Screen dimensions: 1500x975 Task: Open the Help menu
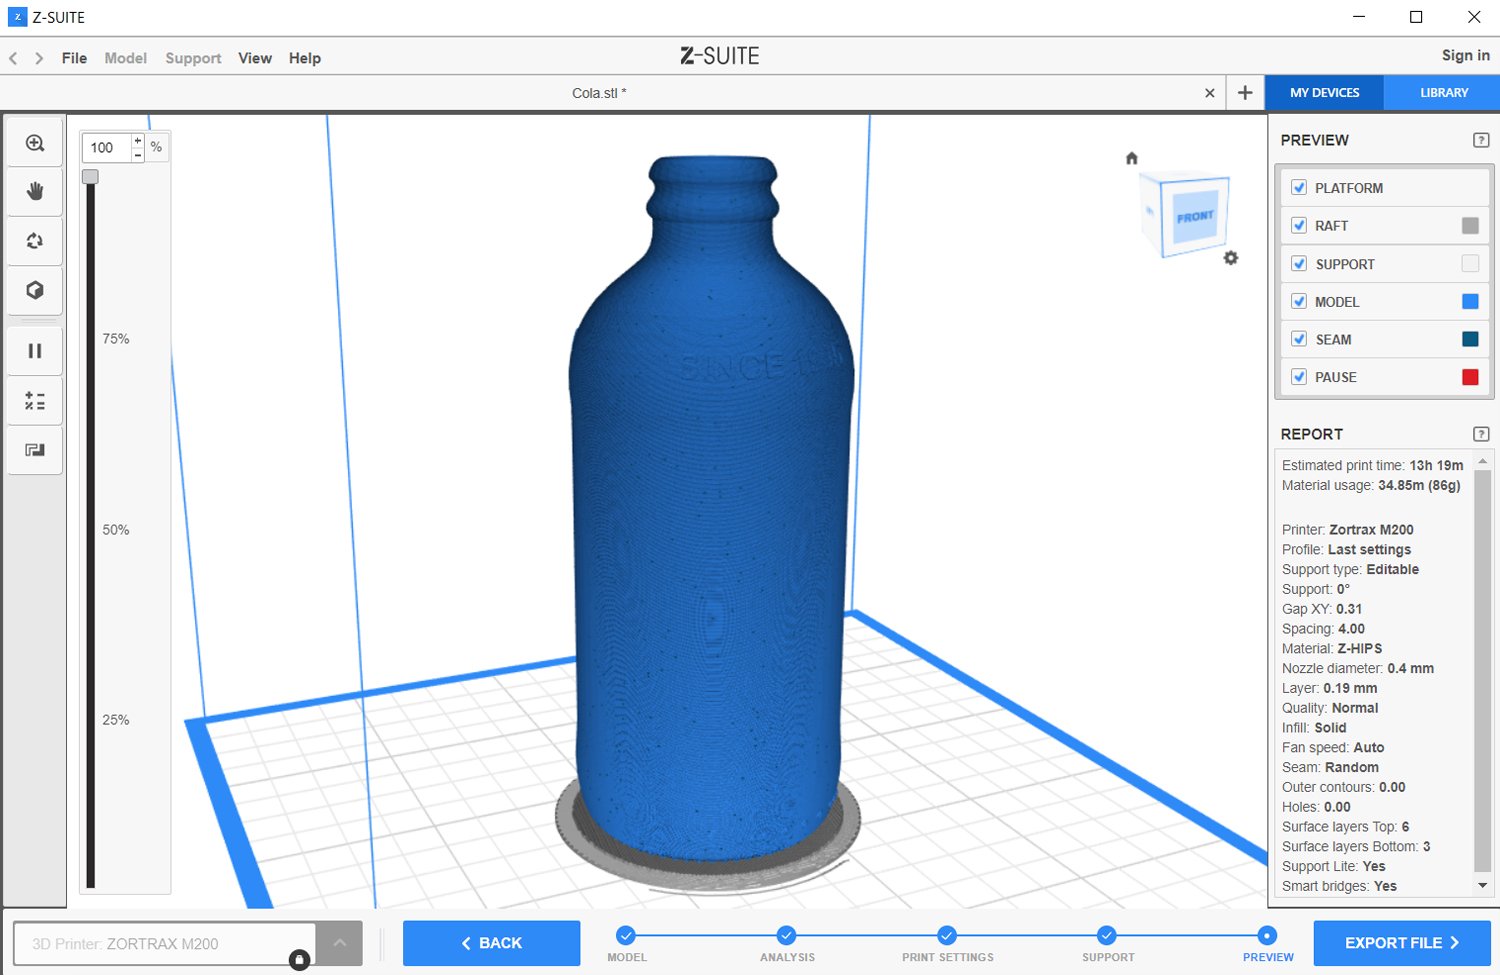point(305,58)
